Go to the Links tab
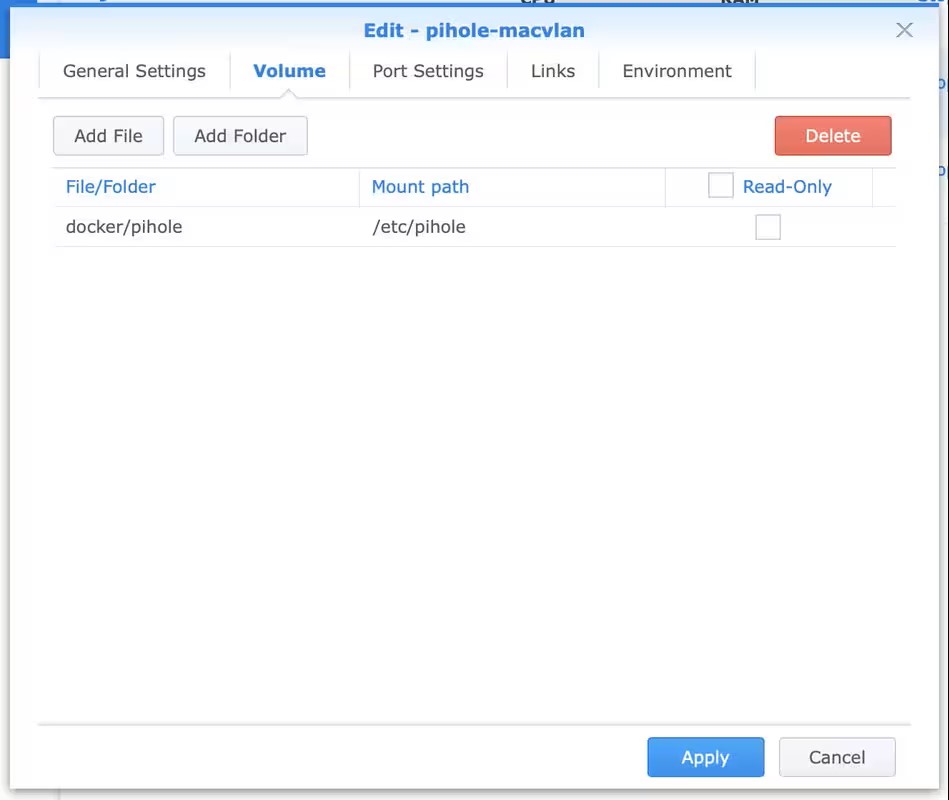 [553, 71]
